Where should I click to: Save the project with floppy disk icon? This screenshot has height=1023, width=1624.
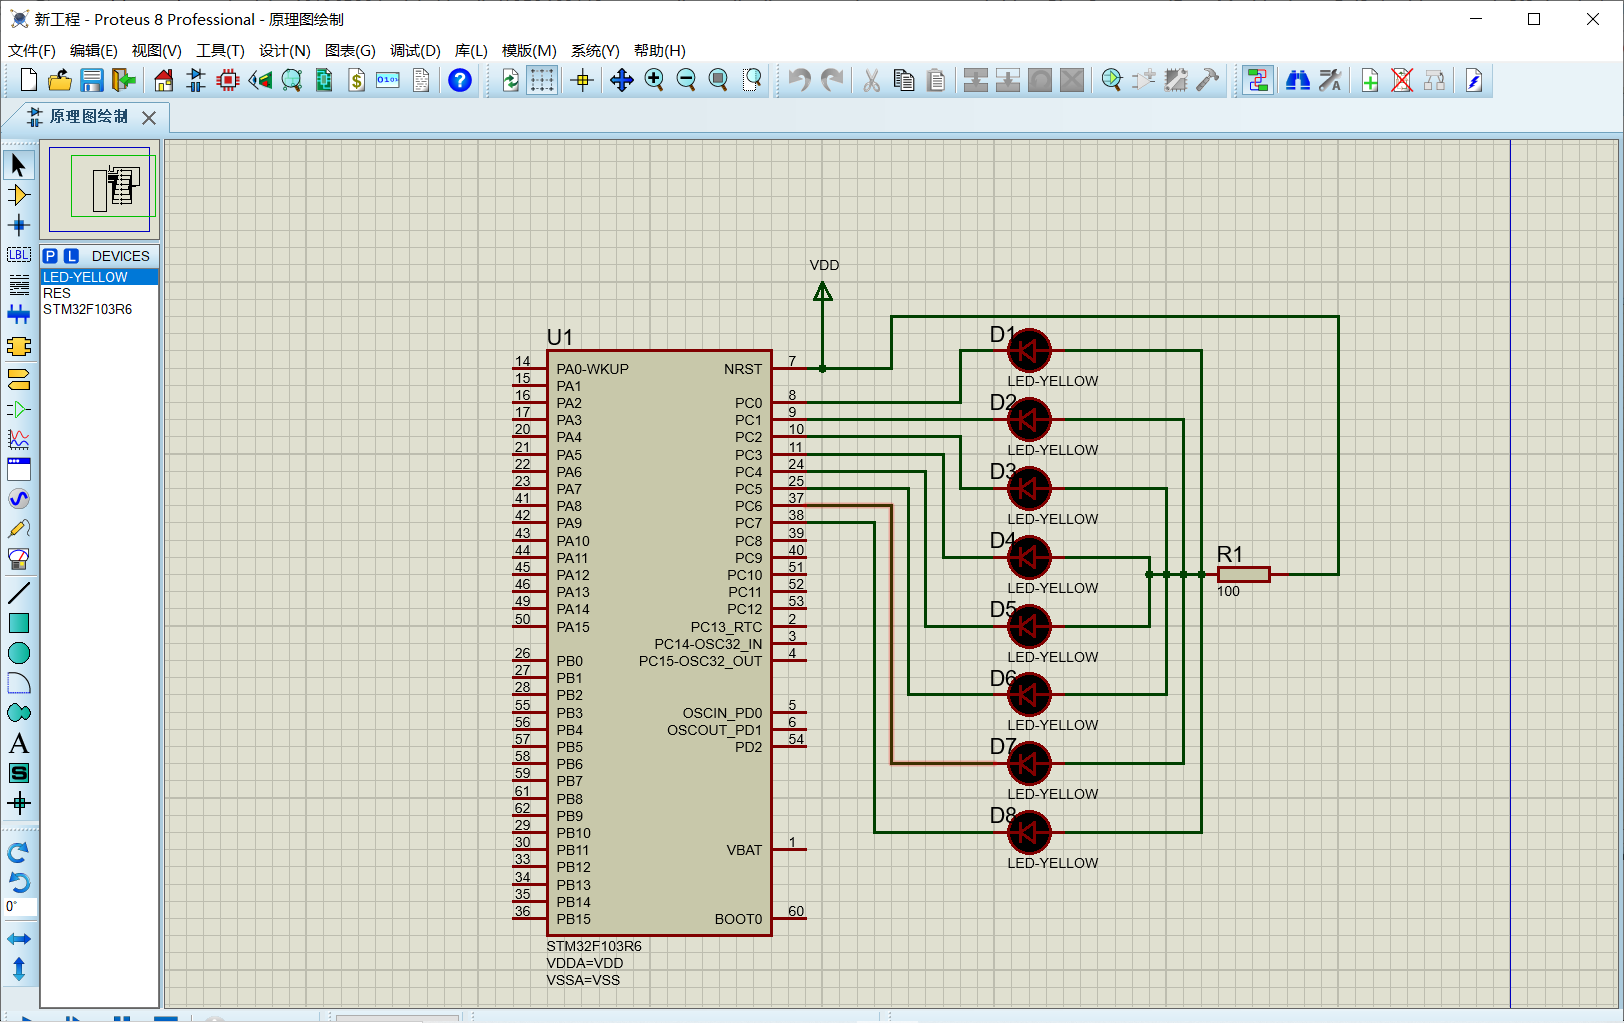coord(92,80)
